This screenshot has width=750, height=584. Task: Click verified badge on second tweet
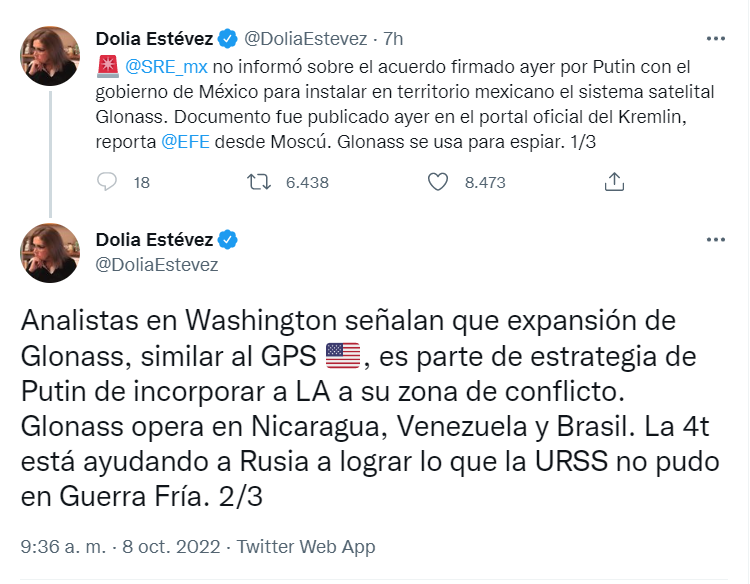[x=228, y=241]
